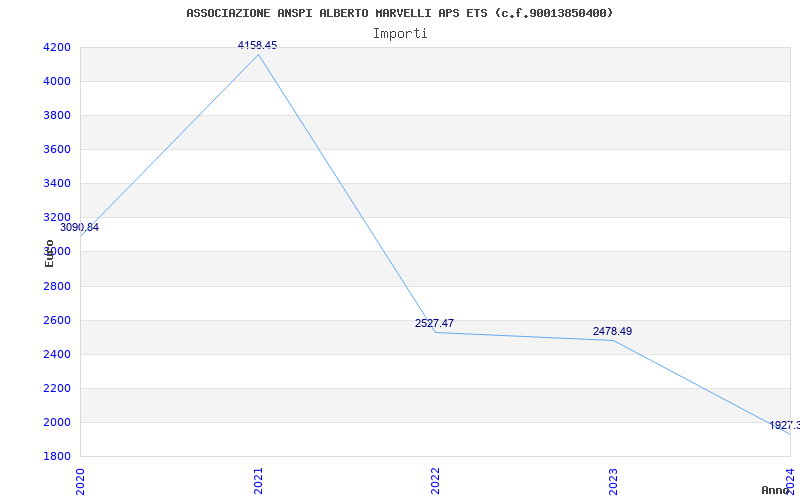
Task: Click the 2022 x-axis label
Action: 435,481
